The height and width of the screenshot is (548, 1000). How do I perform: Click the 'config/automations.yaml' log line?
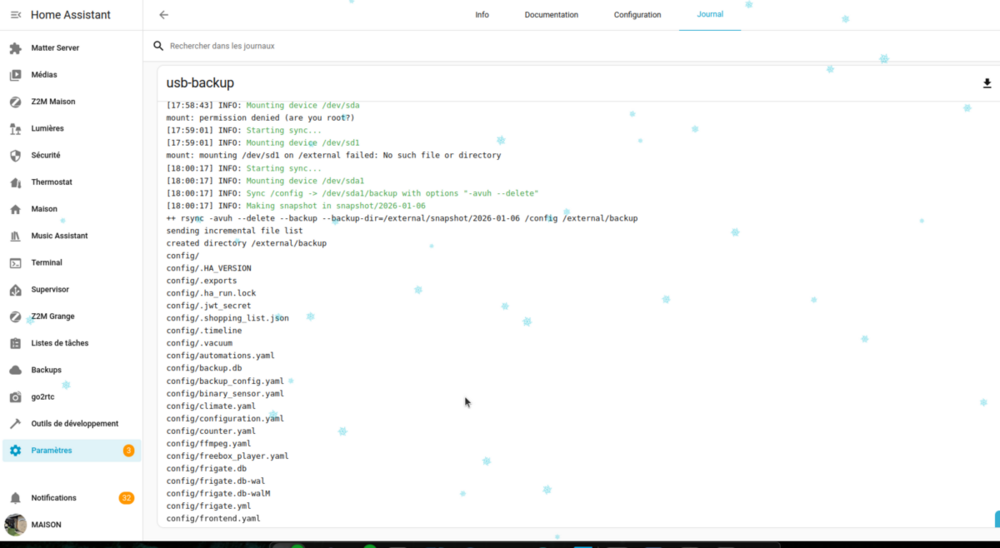221,356
